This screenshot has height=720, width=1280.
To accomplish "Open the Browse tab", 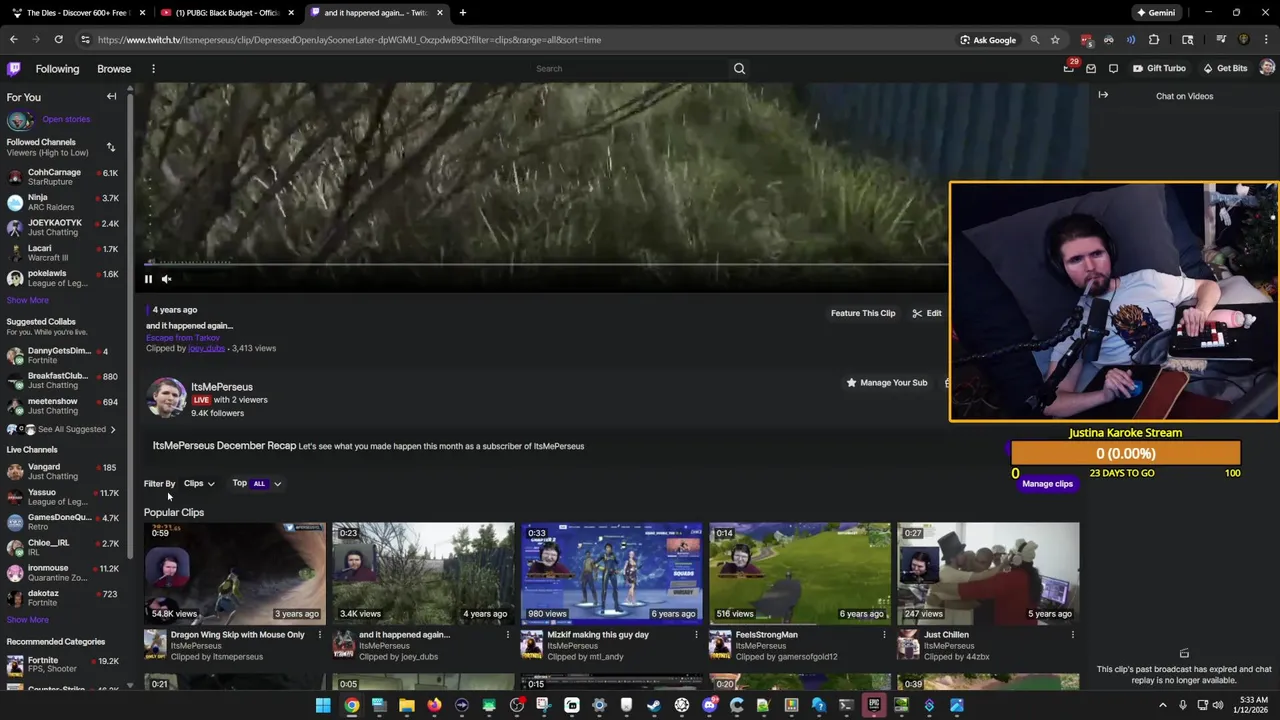I will (114, 69).
